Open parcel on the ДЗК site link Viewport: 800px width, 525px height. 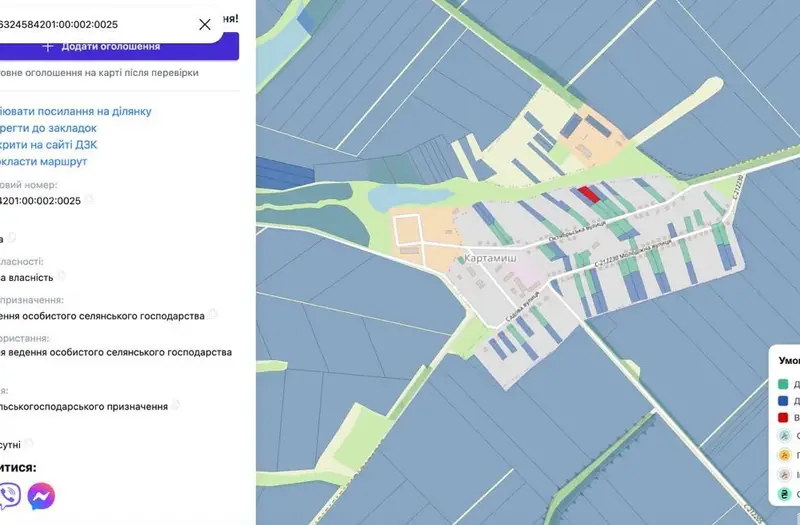click(48, 145)
